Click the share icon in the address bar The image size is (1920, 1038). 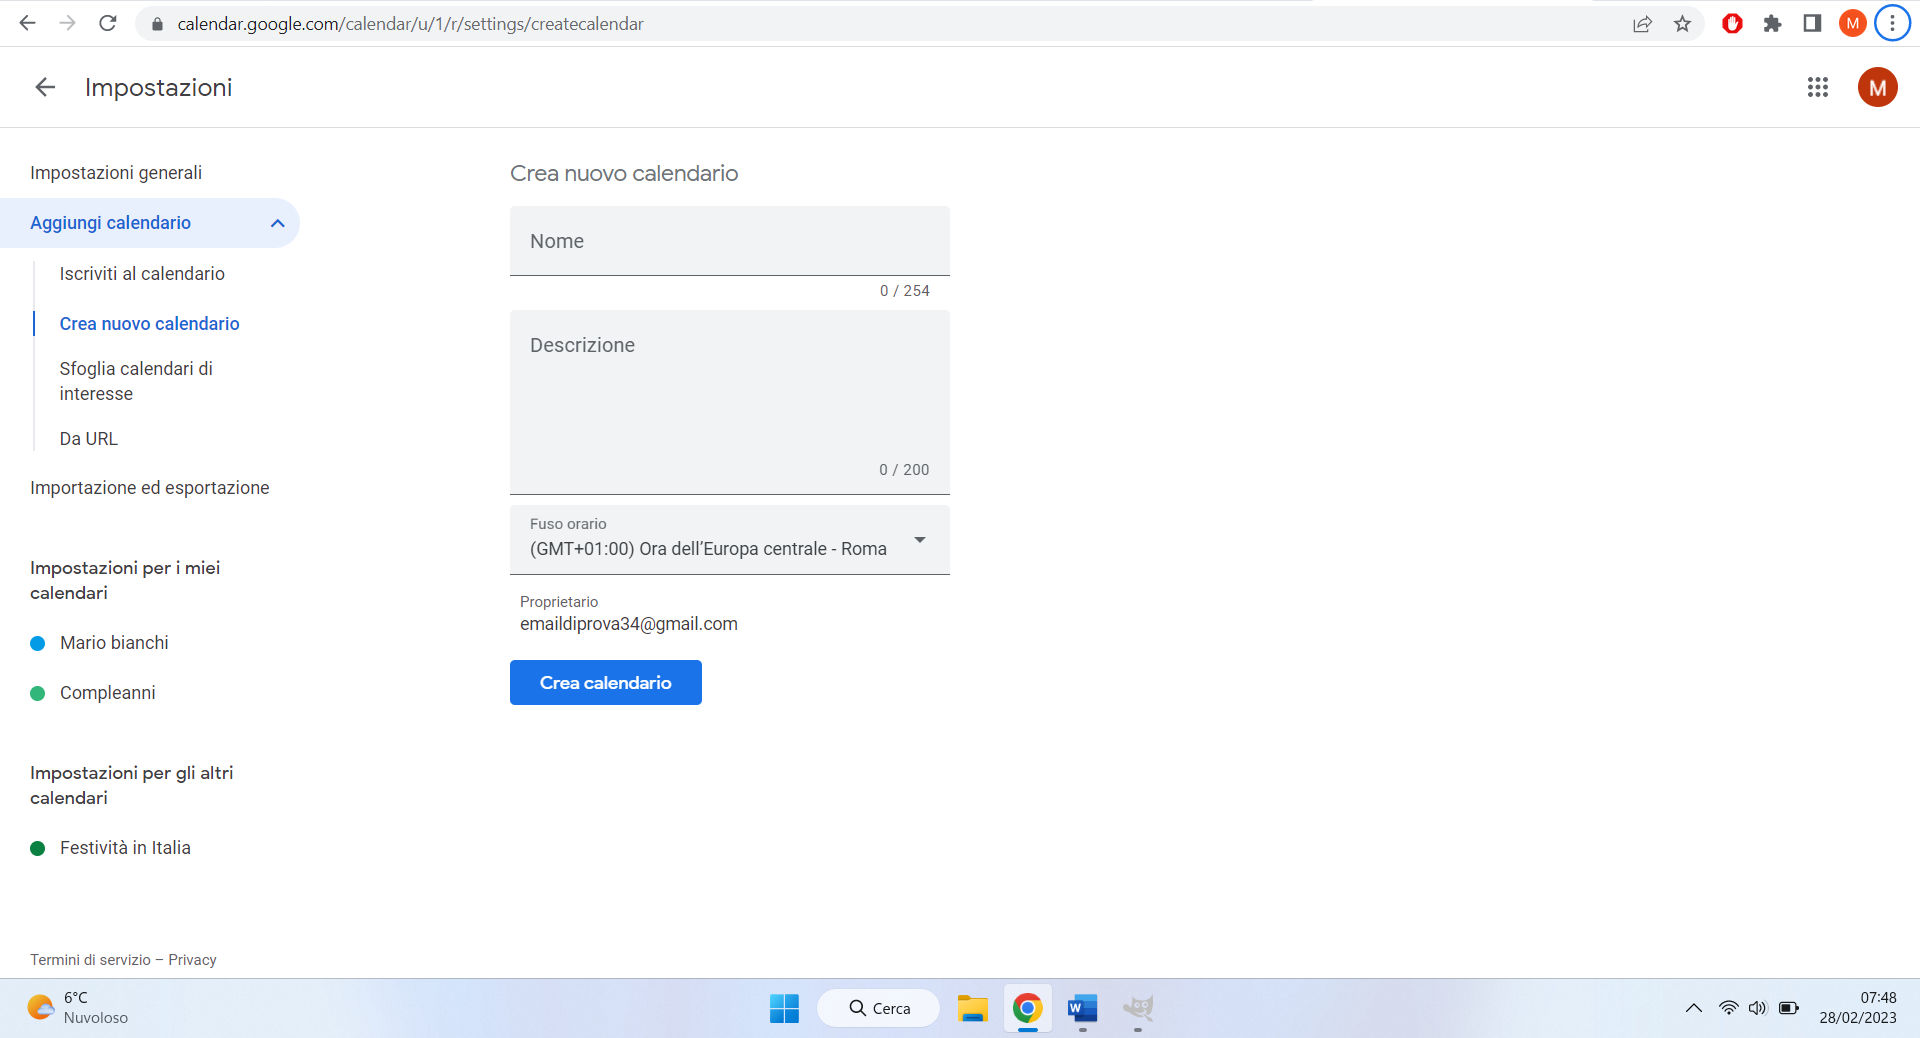coord(1643,23)
